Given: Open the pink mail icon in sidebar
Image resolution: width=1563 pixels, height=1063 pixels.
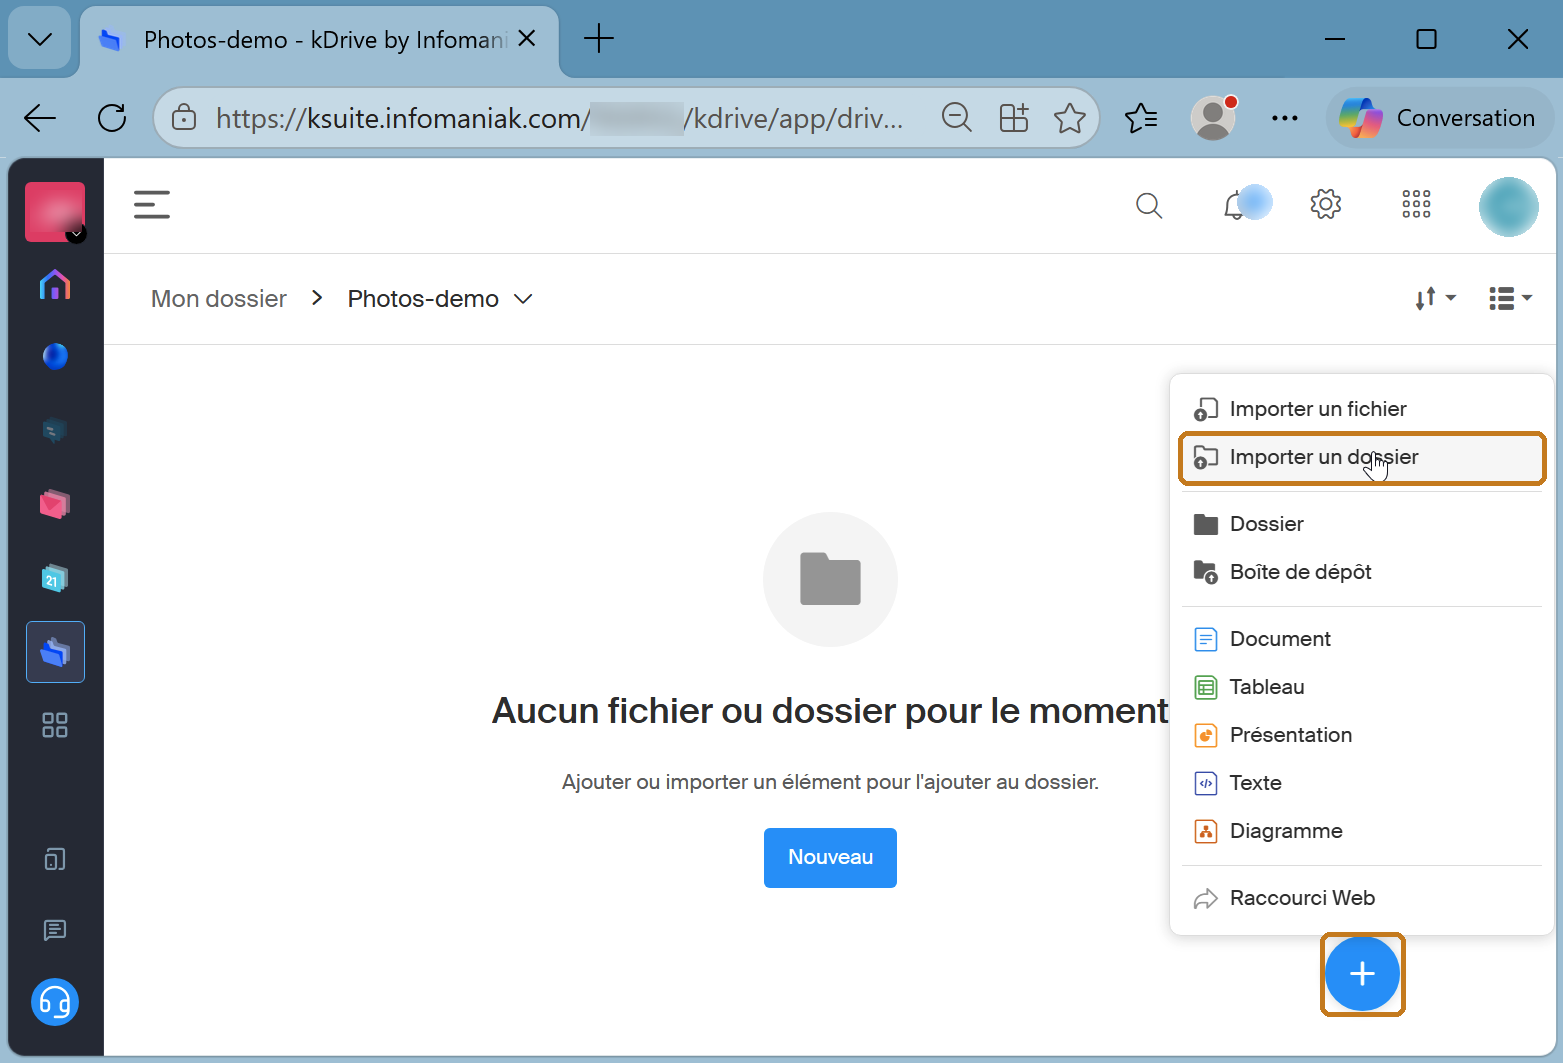Looking at the screenshot, I should [55, 504].
